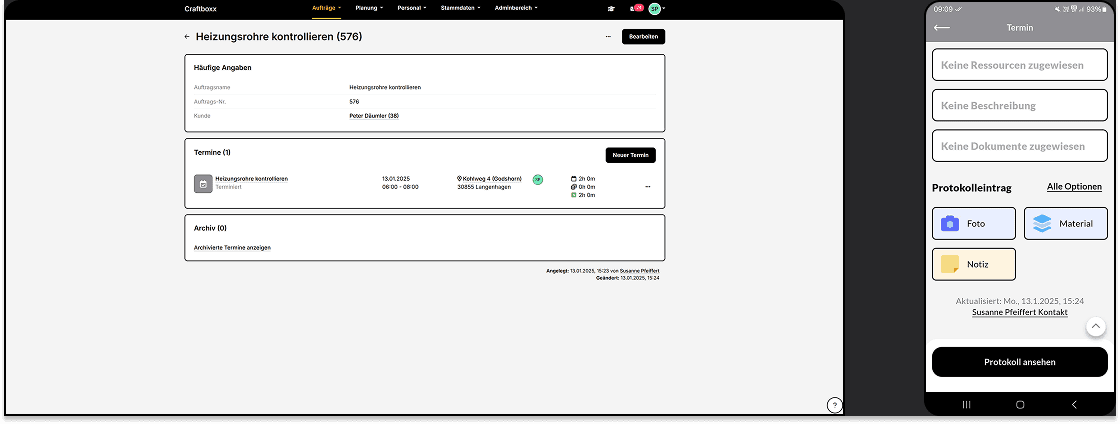Open the graduation cap help icon
Screen dimensions: 1120x424
[x=611, y=9]
